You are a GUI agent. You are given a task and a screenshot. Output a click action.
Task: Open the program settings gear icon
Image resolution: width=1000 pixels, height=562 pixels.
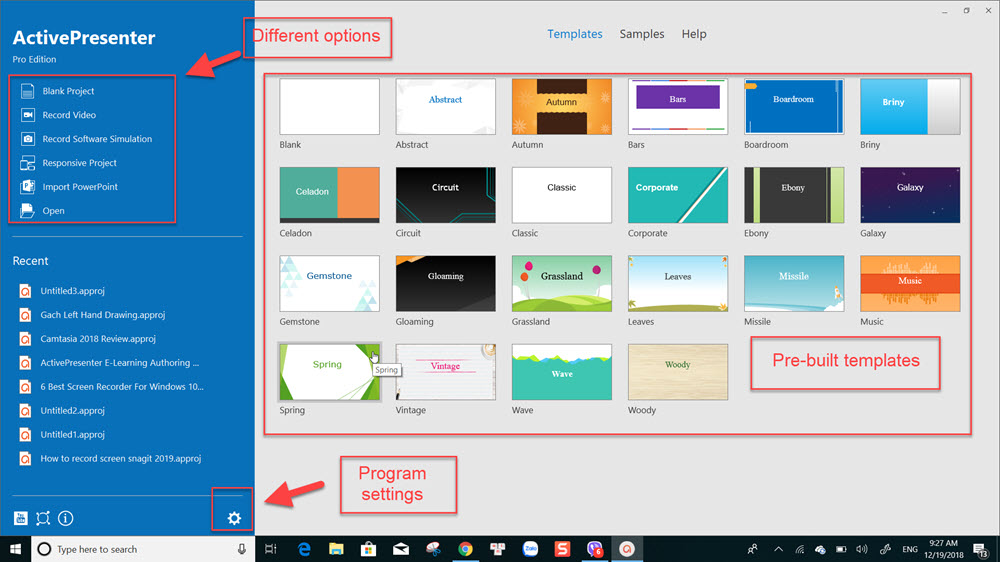point(234,518)
